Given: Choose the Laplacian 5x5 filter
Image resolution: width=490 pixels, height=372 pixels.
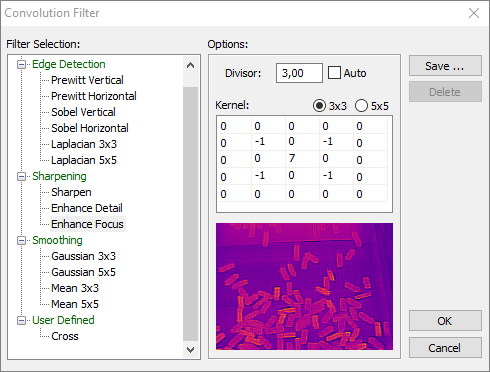Looking at the screenshot, I should tap(84, 160).
